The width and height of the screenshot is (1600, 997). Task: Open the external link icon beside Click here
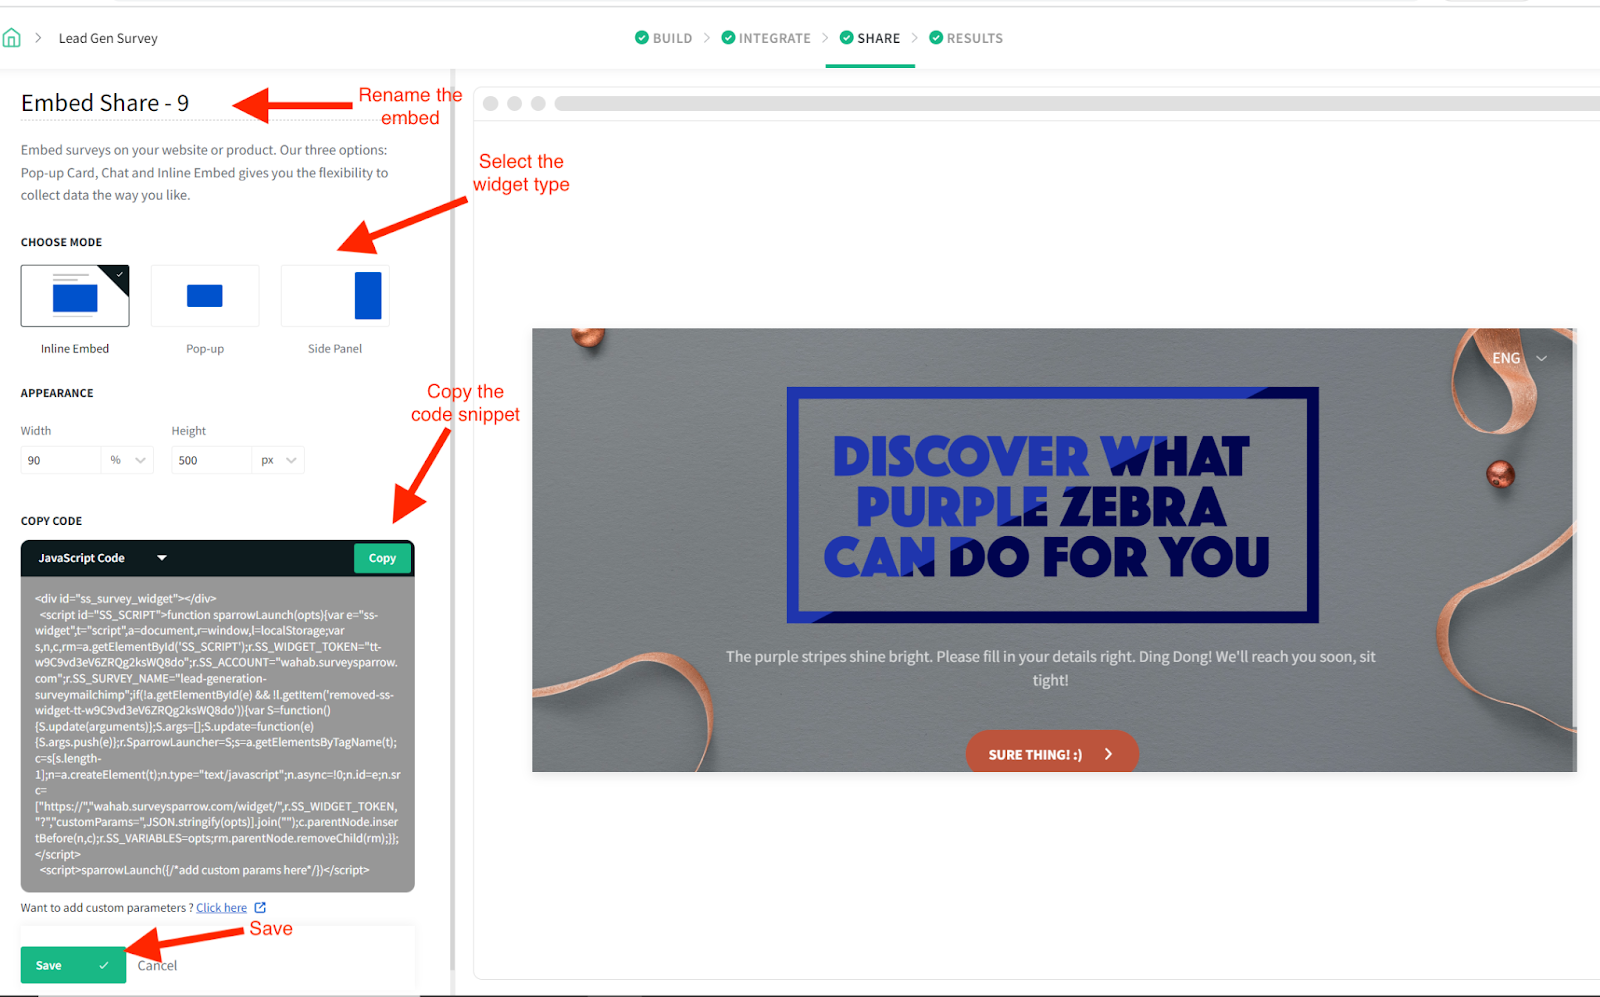tap(260, 908)
